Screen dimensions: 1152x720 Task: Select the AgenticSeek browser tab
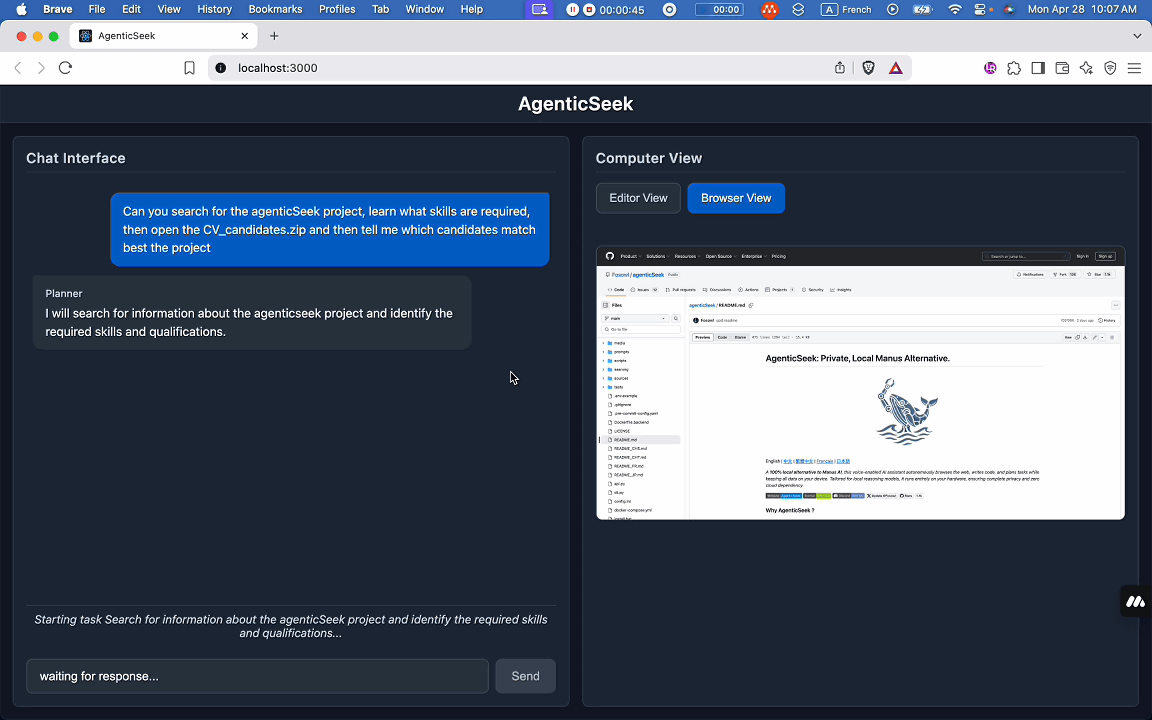(162, 36)
